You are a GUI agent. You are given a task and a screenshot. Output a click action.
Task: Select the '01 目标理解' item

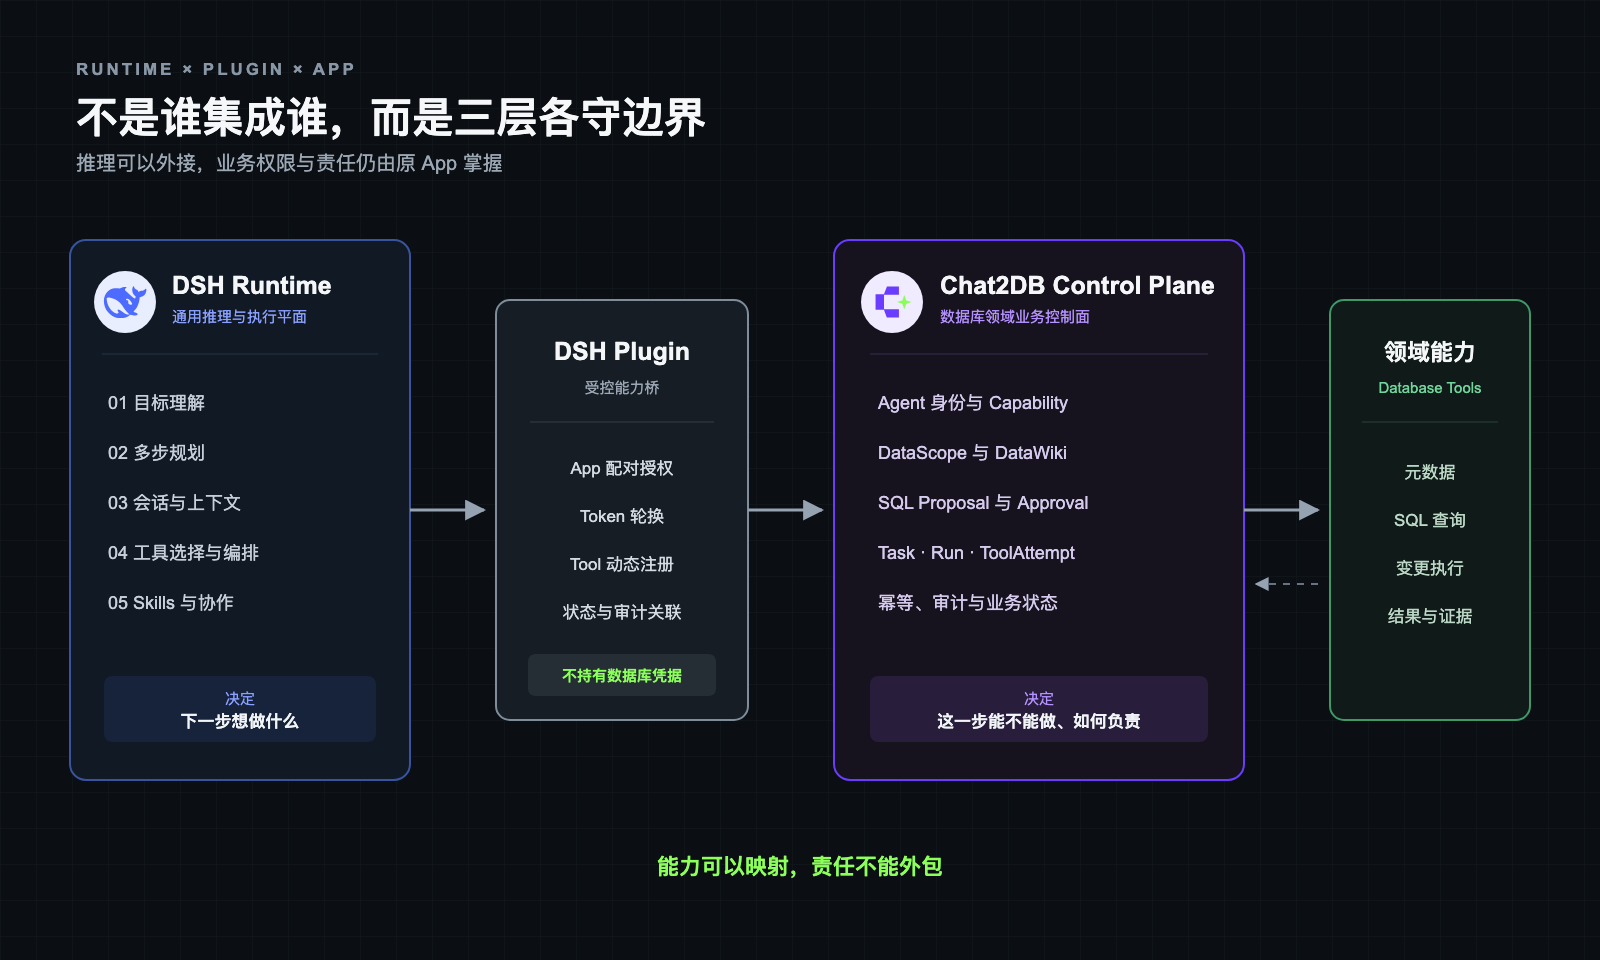(156, 403)
